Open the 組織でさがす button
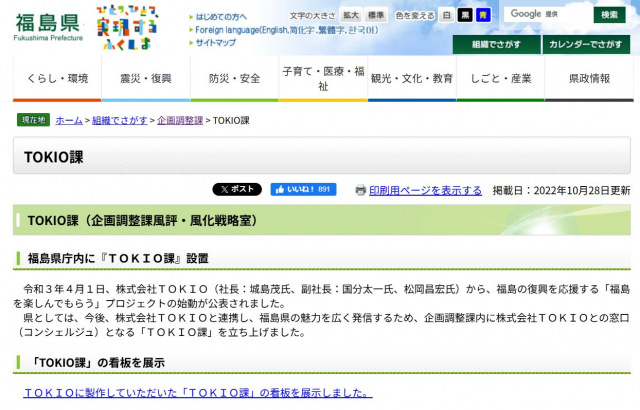640x410 pixels. [495, 45]
